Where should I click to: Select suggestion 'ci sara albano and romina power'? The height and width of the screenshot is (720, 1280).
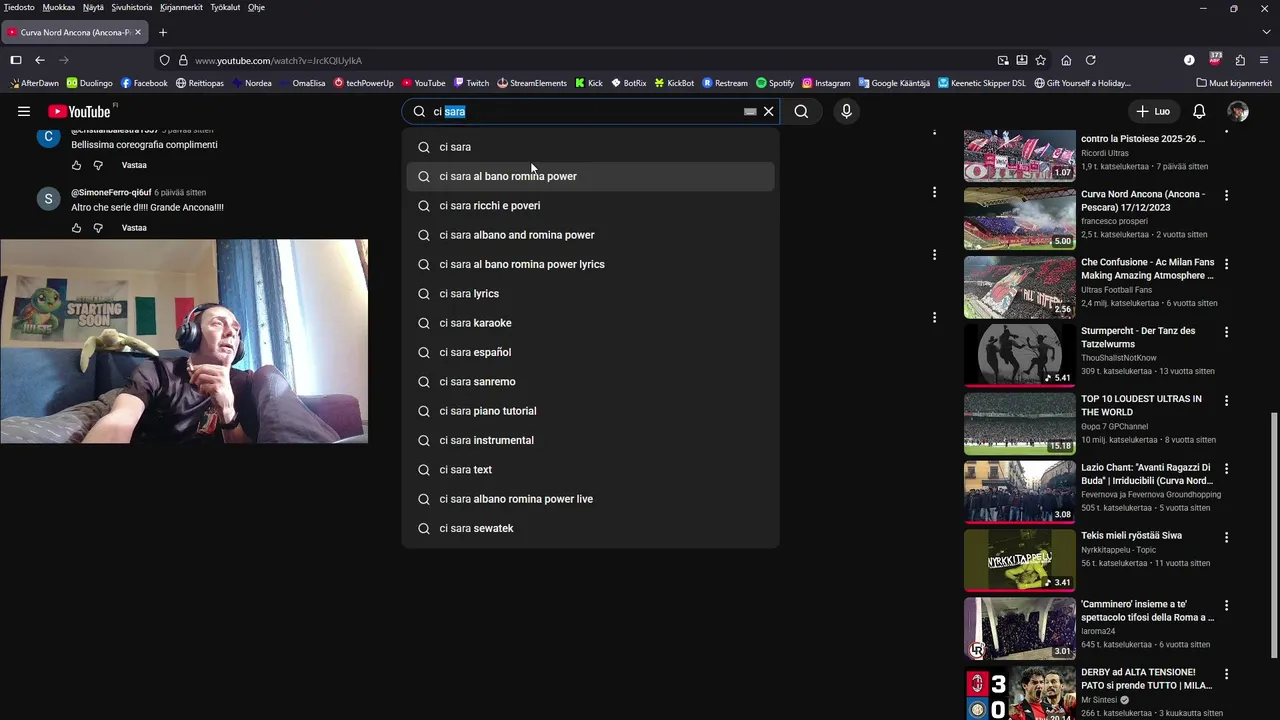click(x=590, y=235)
